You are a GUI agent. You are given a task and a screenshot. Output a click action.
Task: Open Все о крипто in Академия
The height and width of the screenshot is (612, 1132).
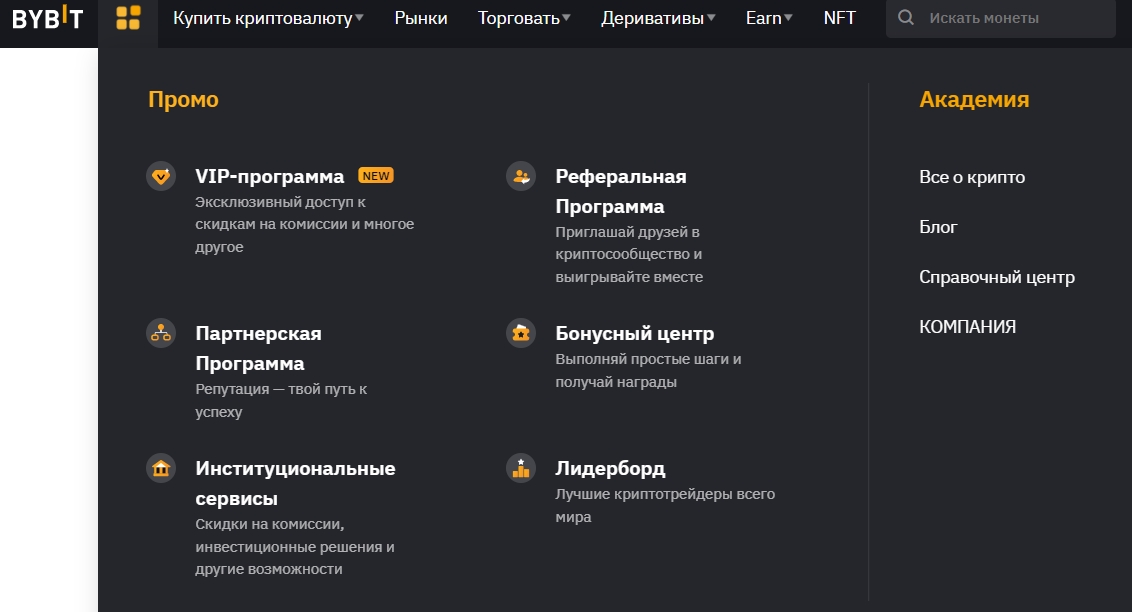tap(972, 177)
